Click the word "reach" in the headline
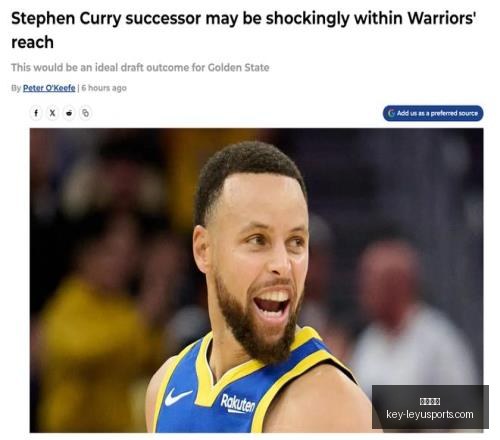 pos(32,42)
